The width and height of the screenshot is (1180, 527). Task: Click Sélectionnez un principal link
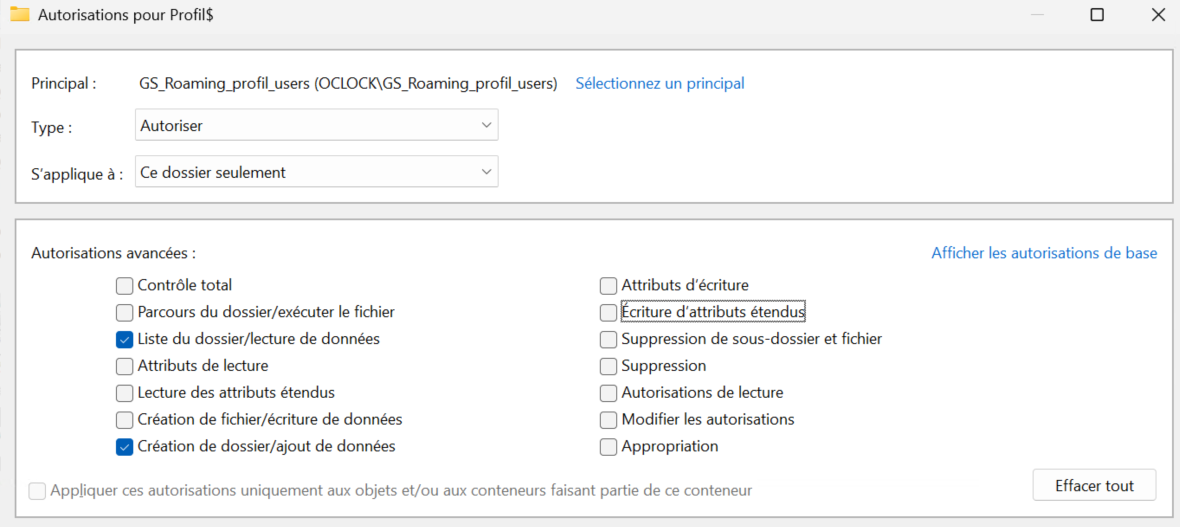(x=660, y=84)
